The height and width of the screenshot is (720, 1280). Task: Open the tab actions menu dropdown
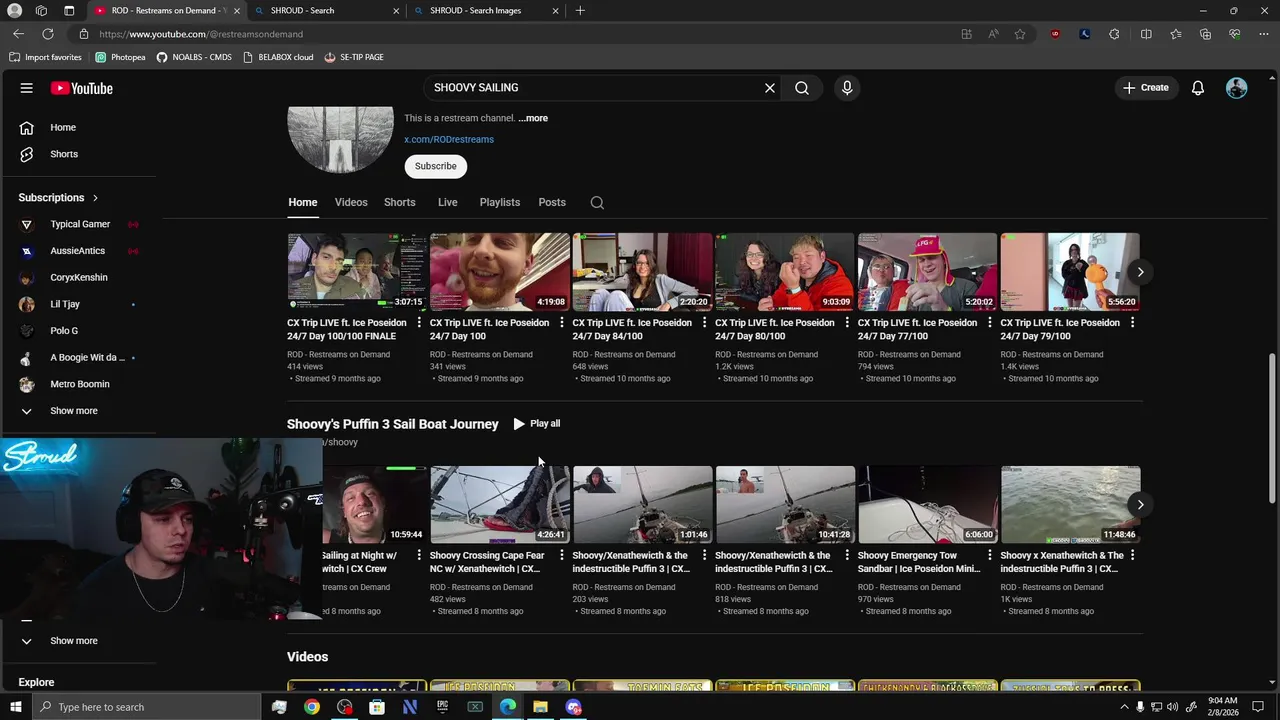pos(69,11)
